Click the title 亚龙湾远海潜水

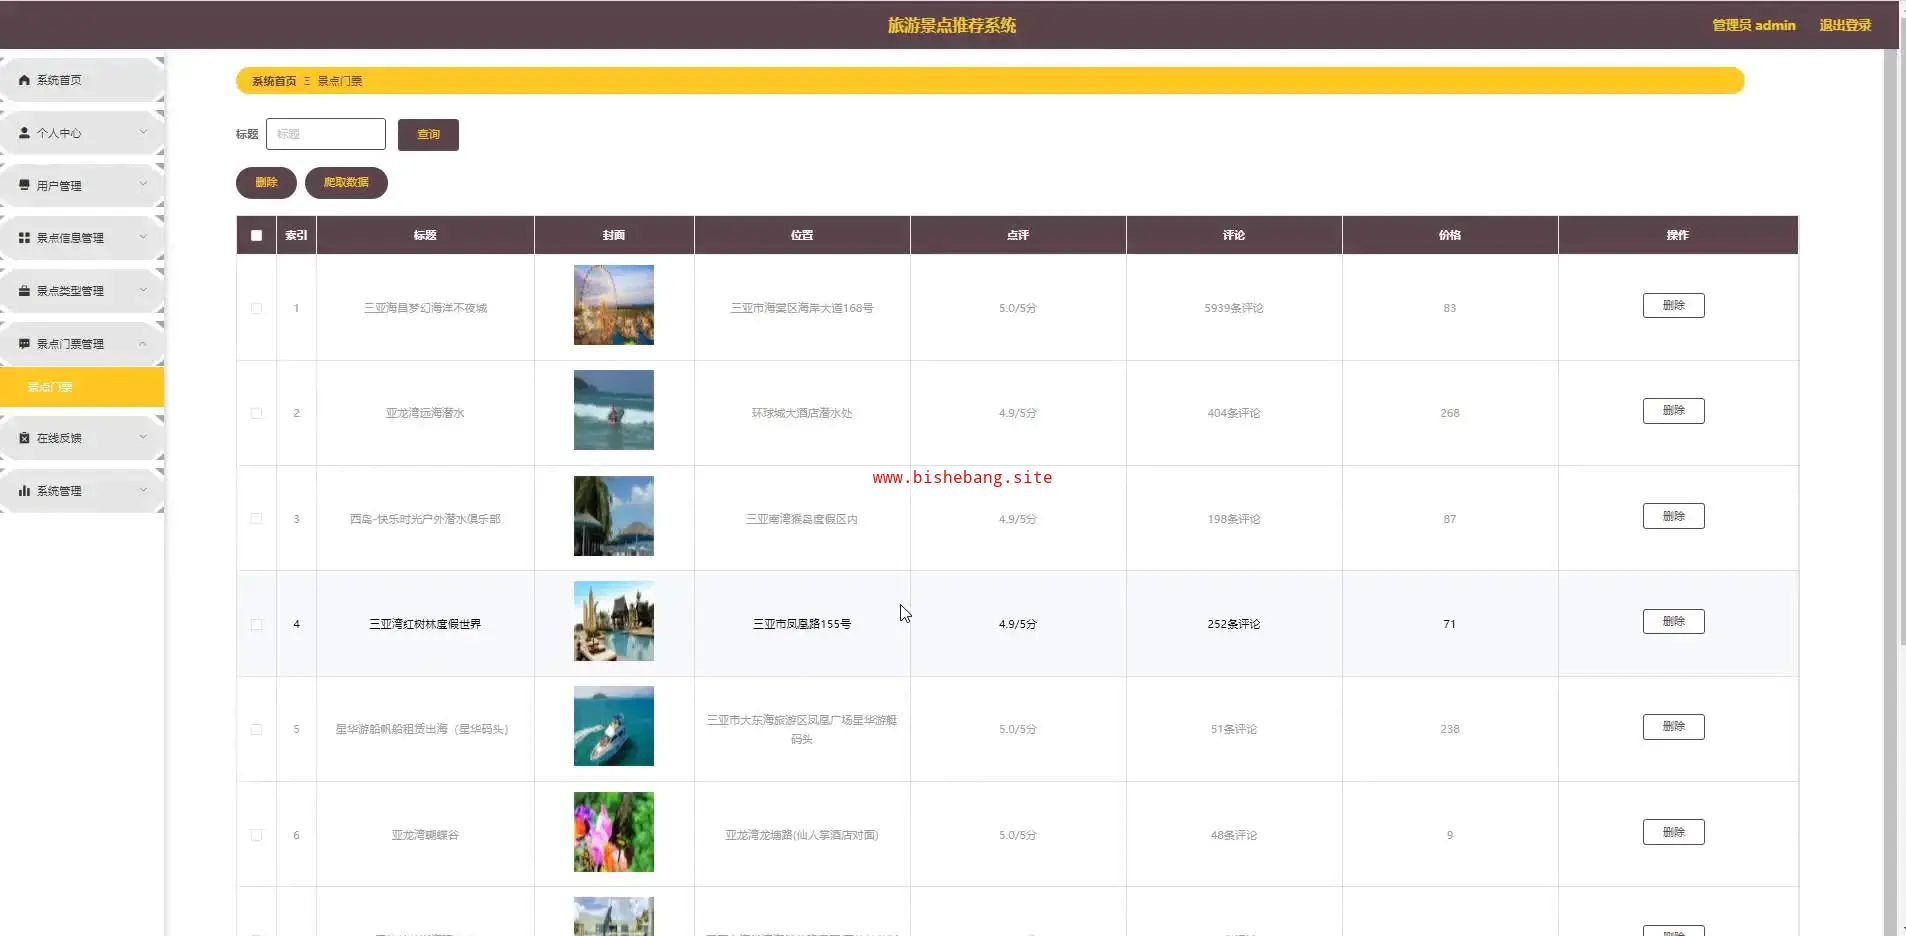pyautogui.click(x=425, y=413)
